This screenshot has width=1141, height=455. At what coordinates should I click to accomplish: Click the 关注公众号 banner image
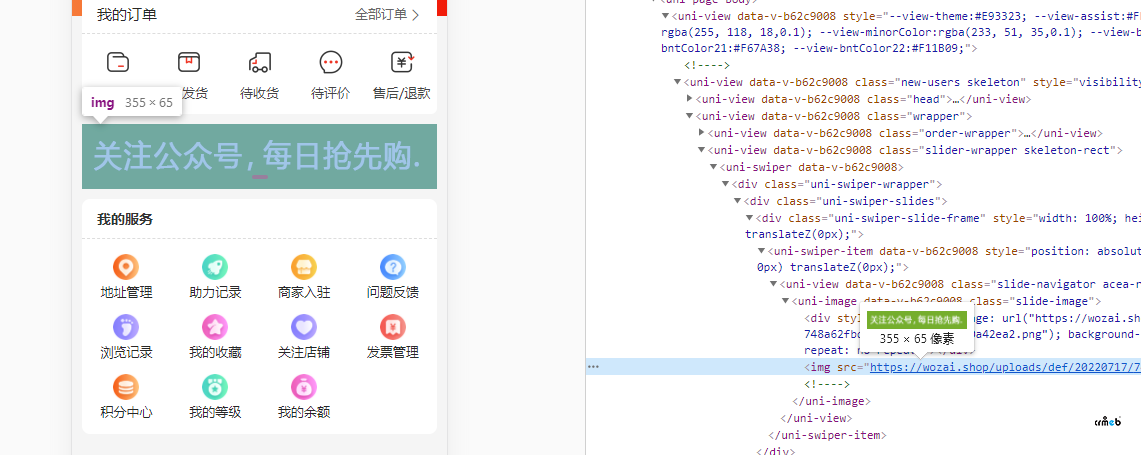click(x=259, y=156)
